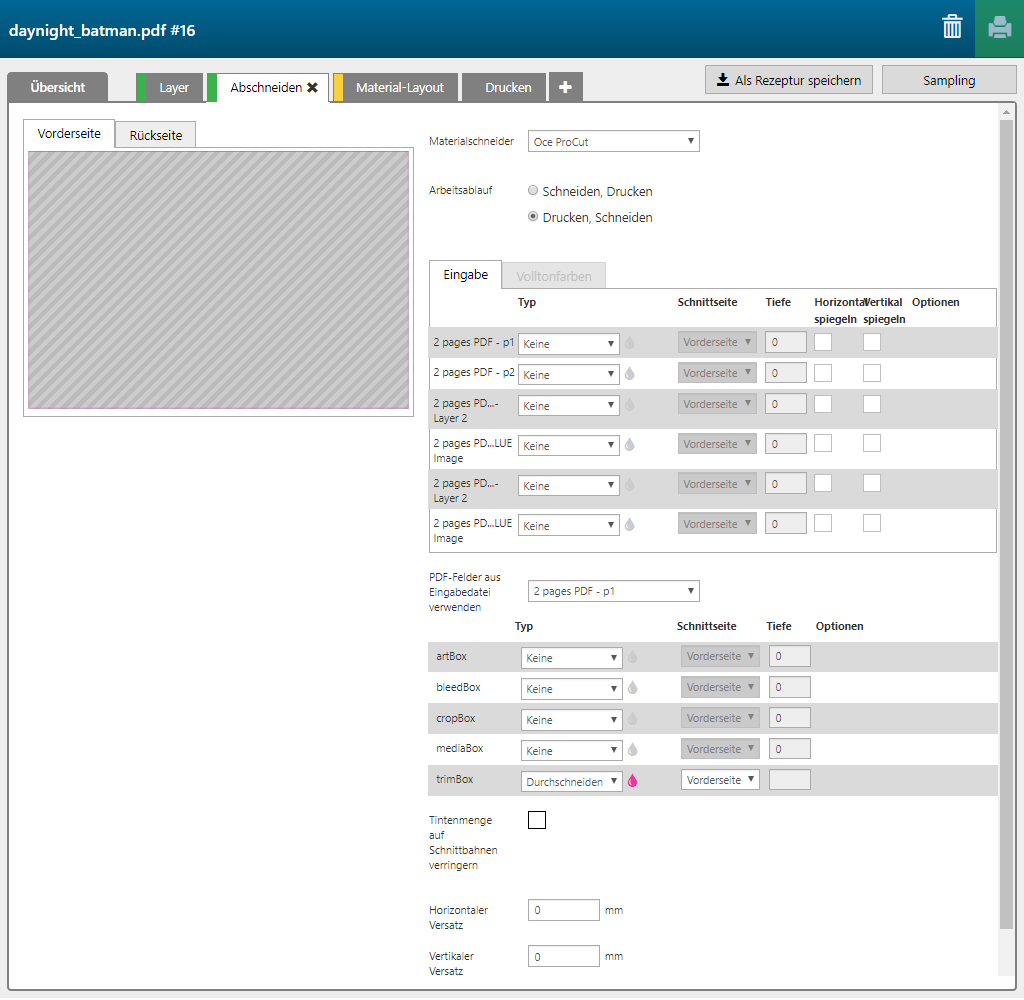Click Tiefe field for 2 pages PDF - p1
Image resolution: width=1024 pixels, height=1000 pixels.
click(x=786, y=342)
